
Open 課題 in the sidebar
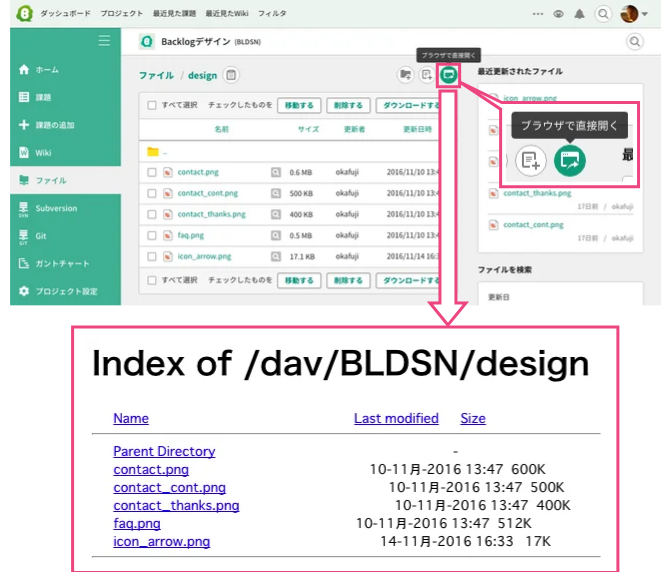point(65,97)
